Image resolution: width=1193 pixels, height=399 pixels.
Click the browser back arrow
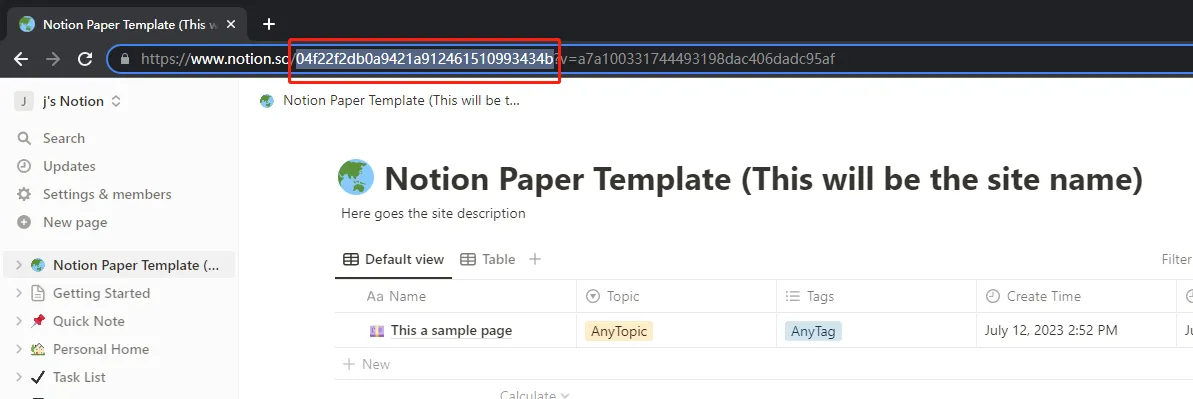[x=21, y=59]
